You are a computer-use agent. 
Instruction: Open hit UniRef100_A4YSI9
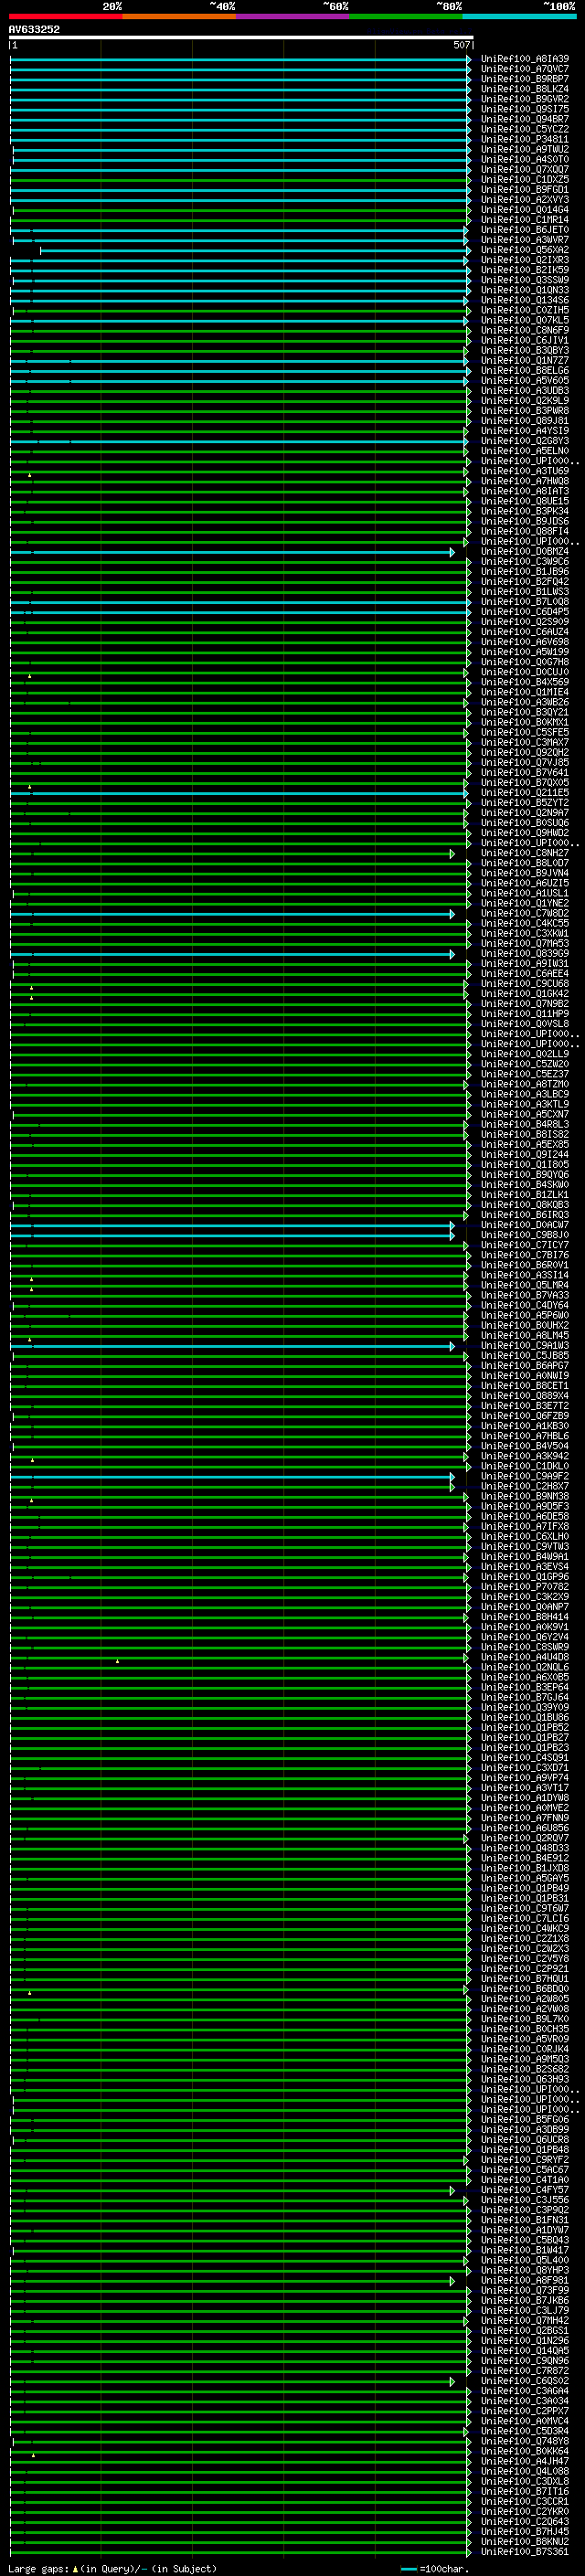(525, 431)
